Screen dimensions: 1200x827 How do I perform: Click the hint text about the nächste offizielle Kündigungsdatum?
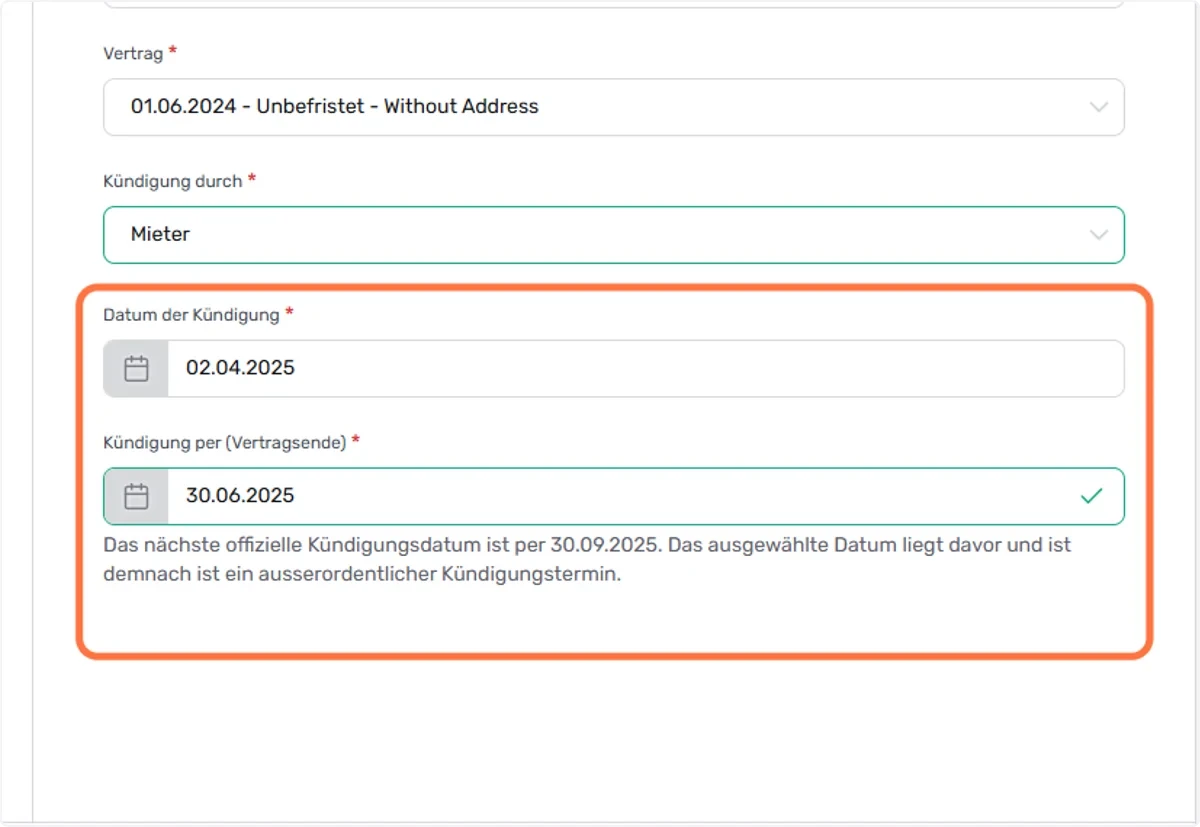point(587,561)
